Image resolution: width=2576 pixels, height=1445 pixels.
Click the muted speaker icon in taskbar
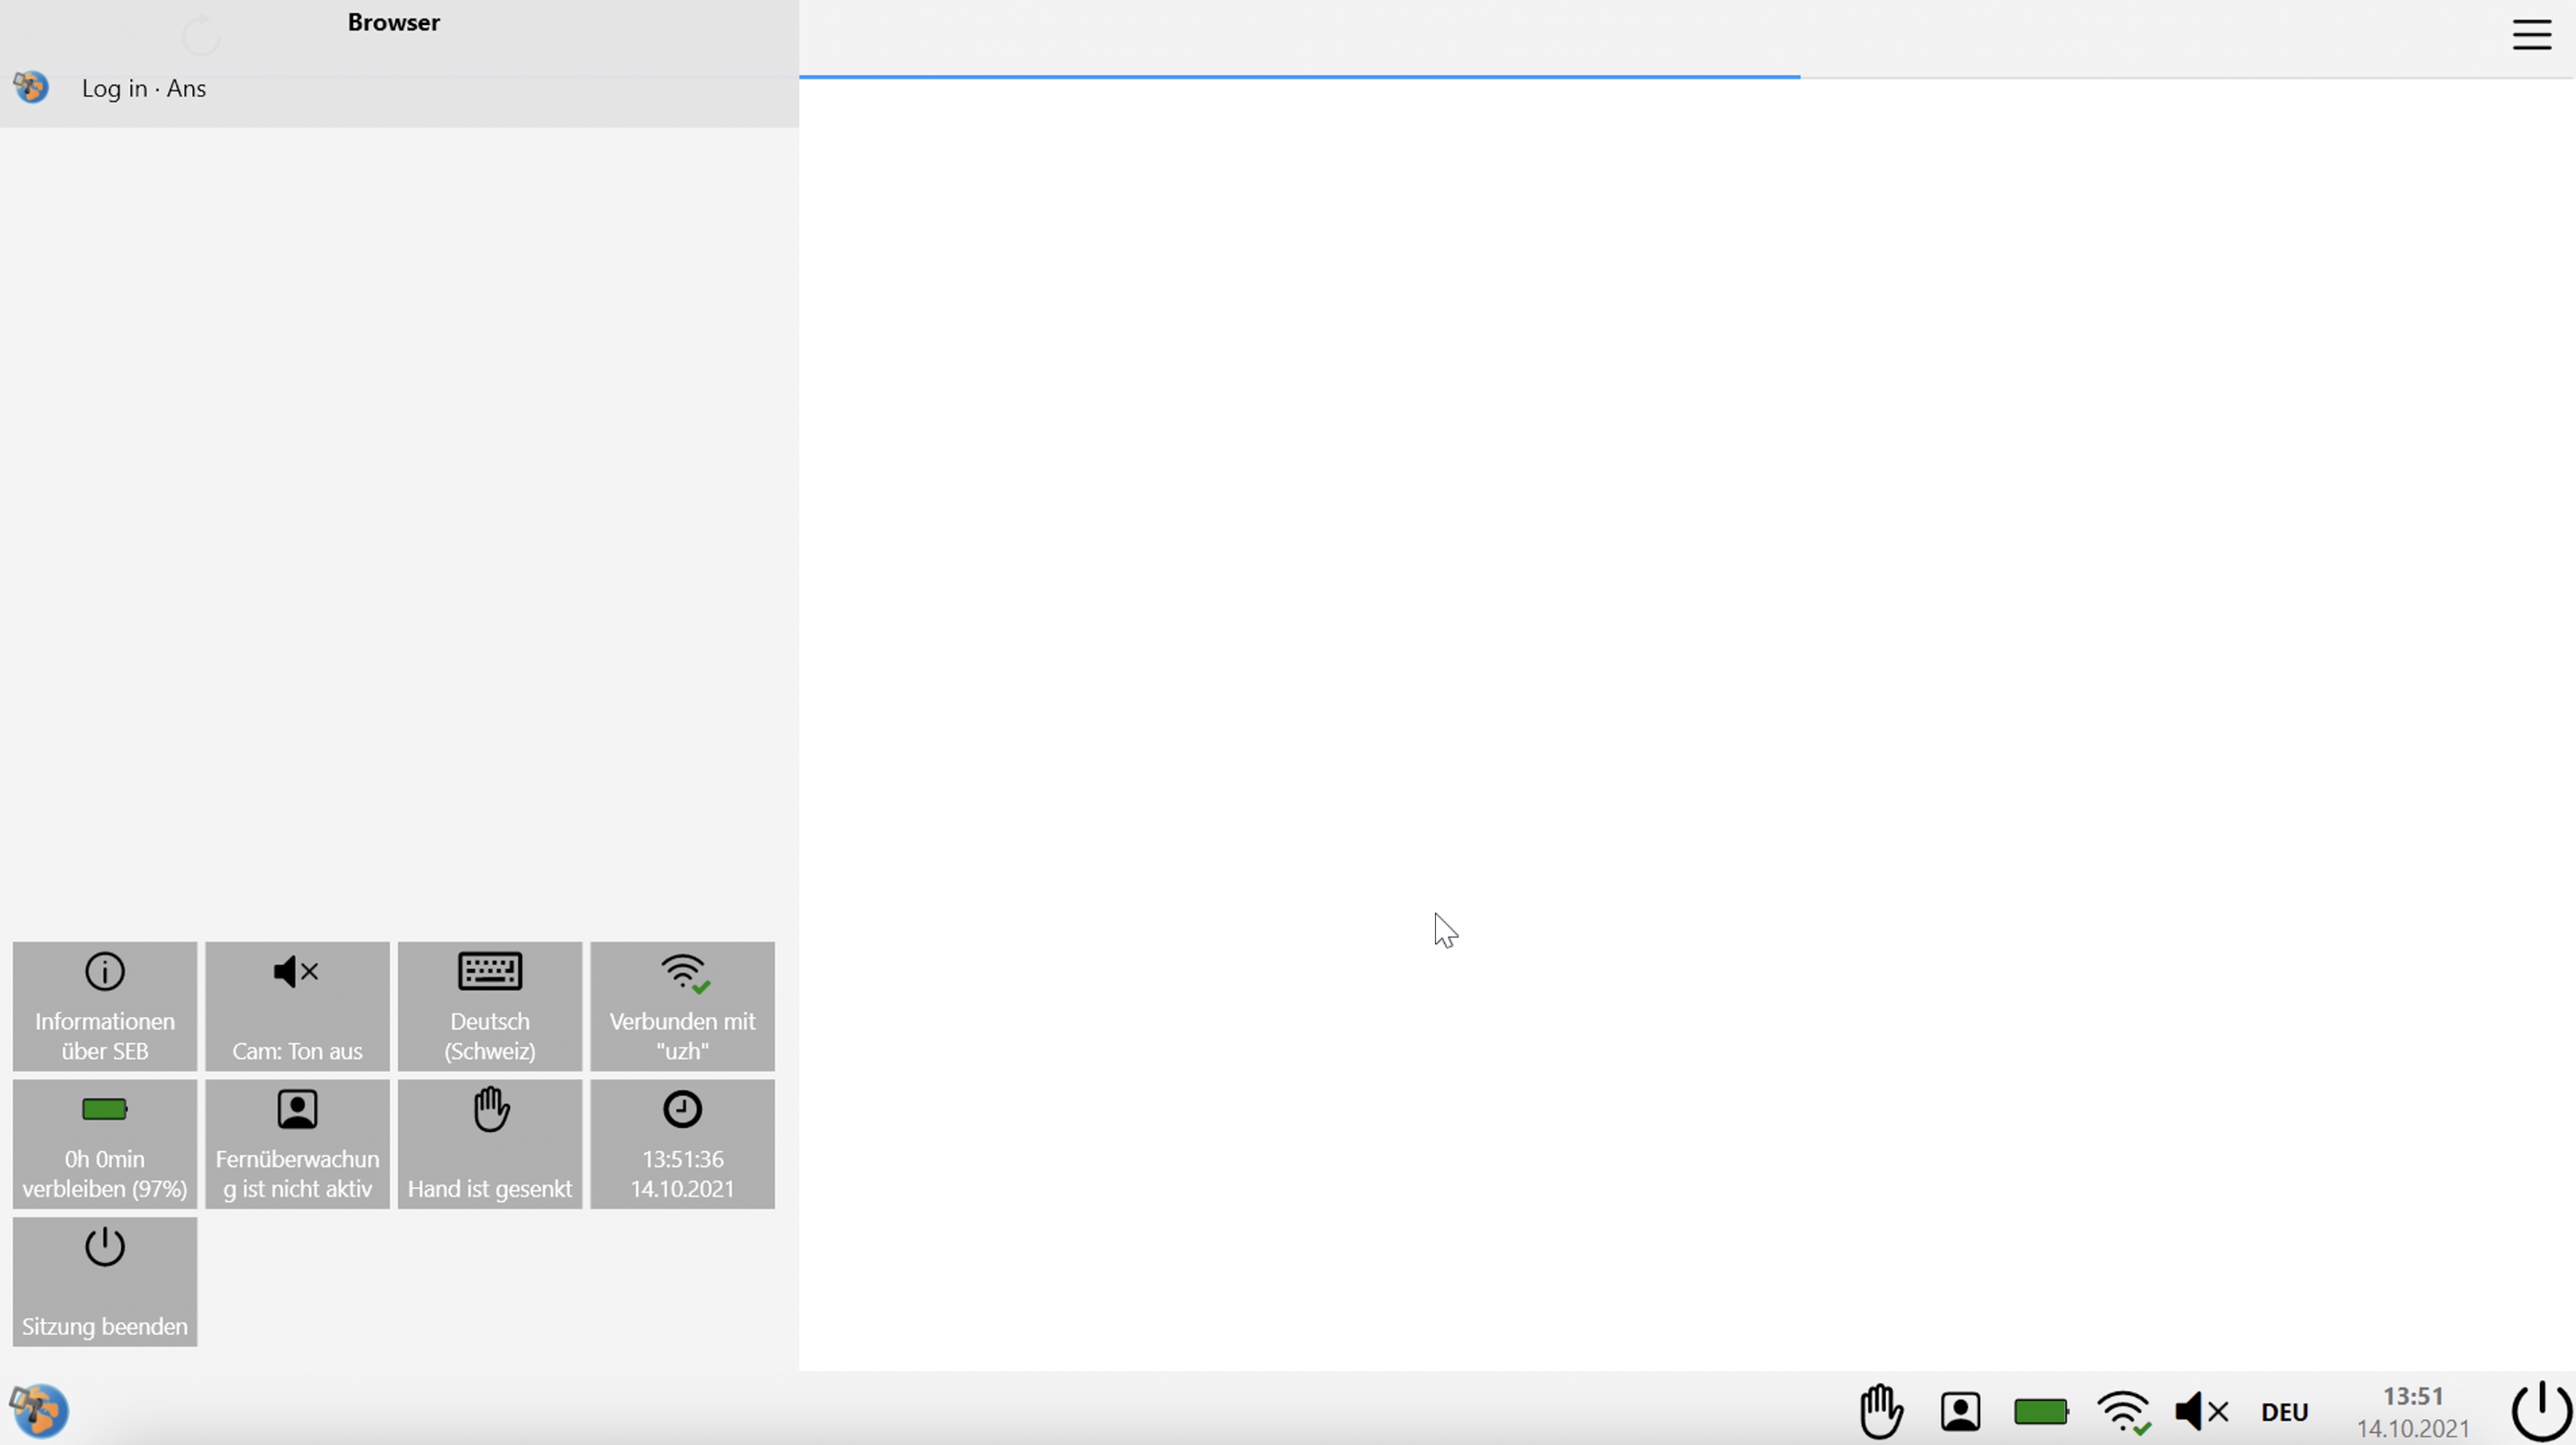point(2201,1411)
